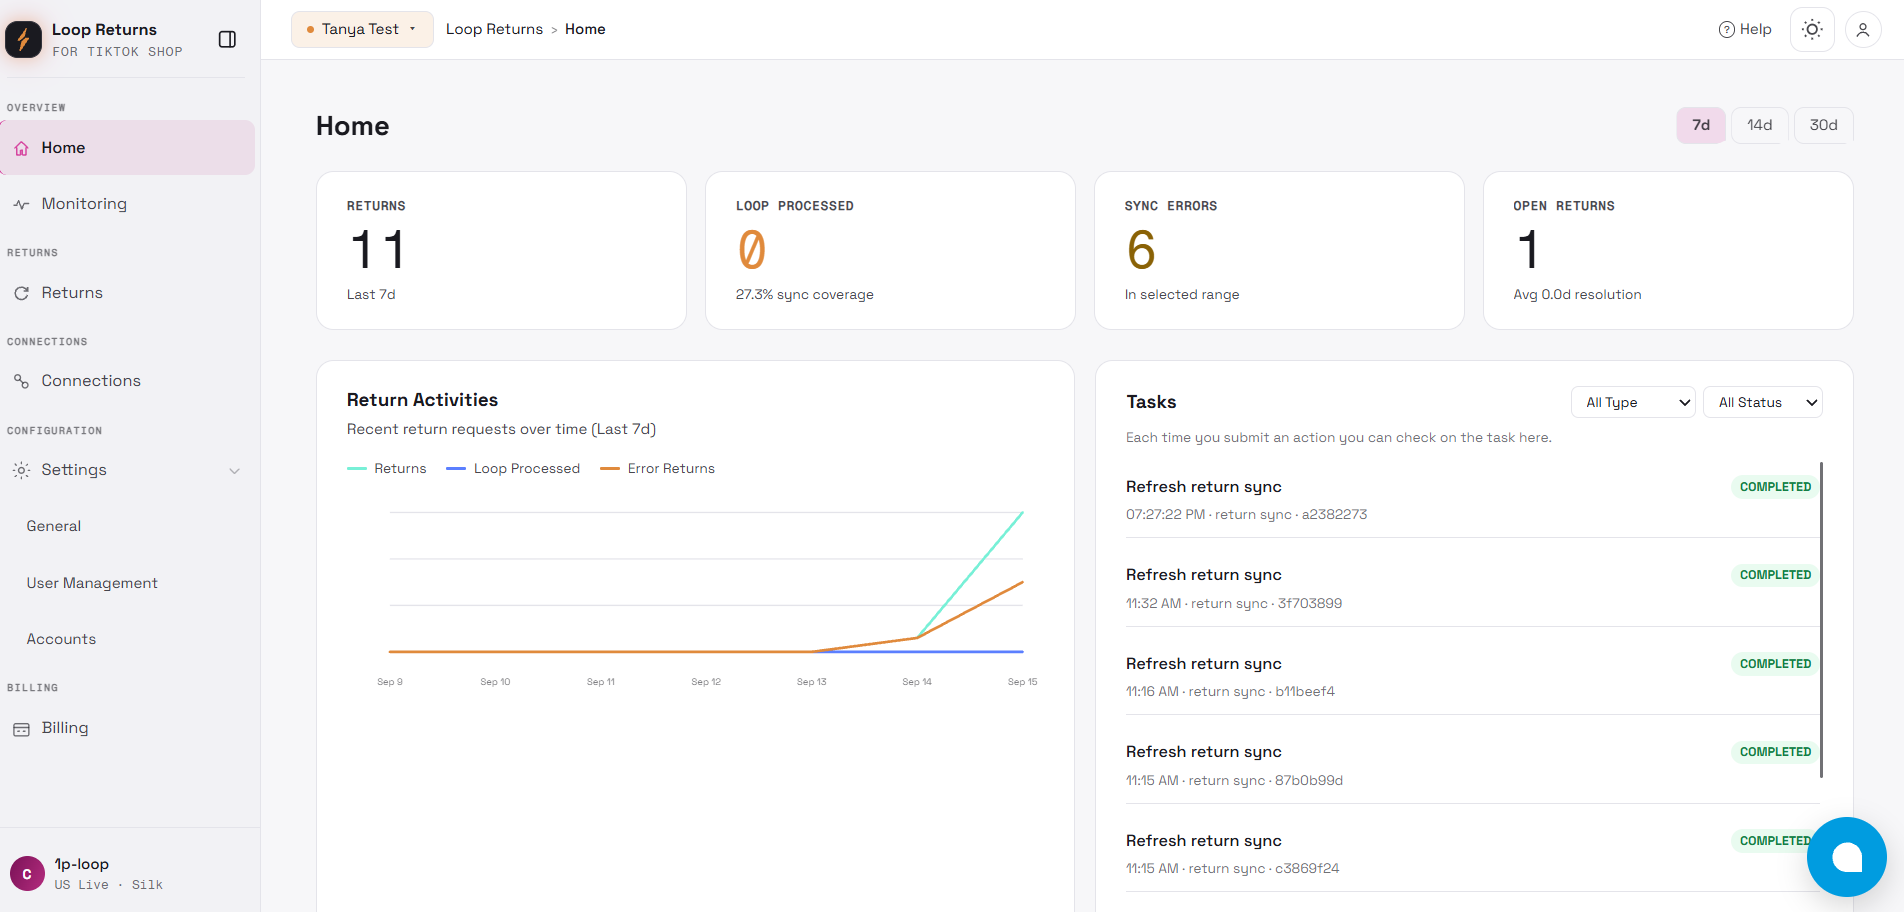Click the Tasks list scrollbar
Screen dimensions: 1904x912
click(1821, 620)
